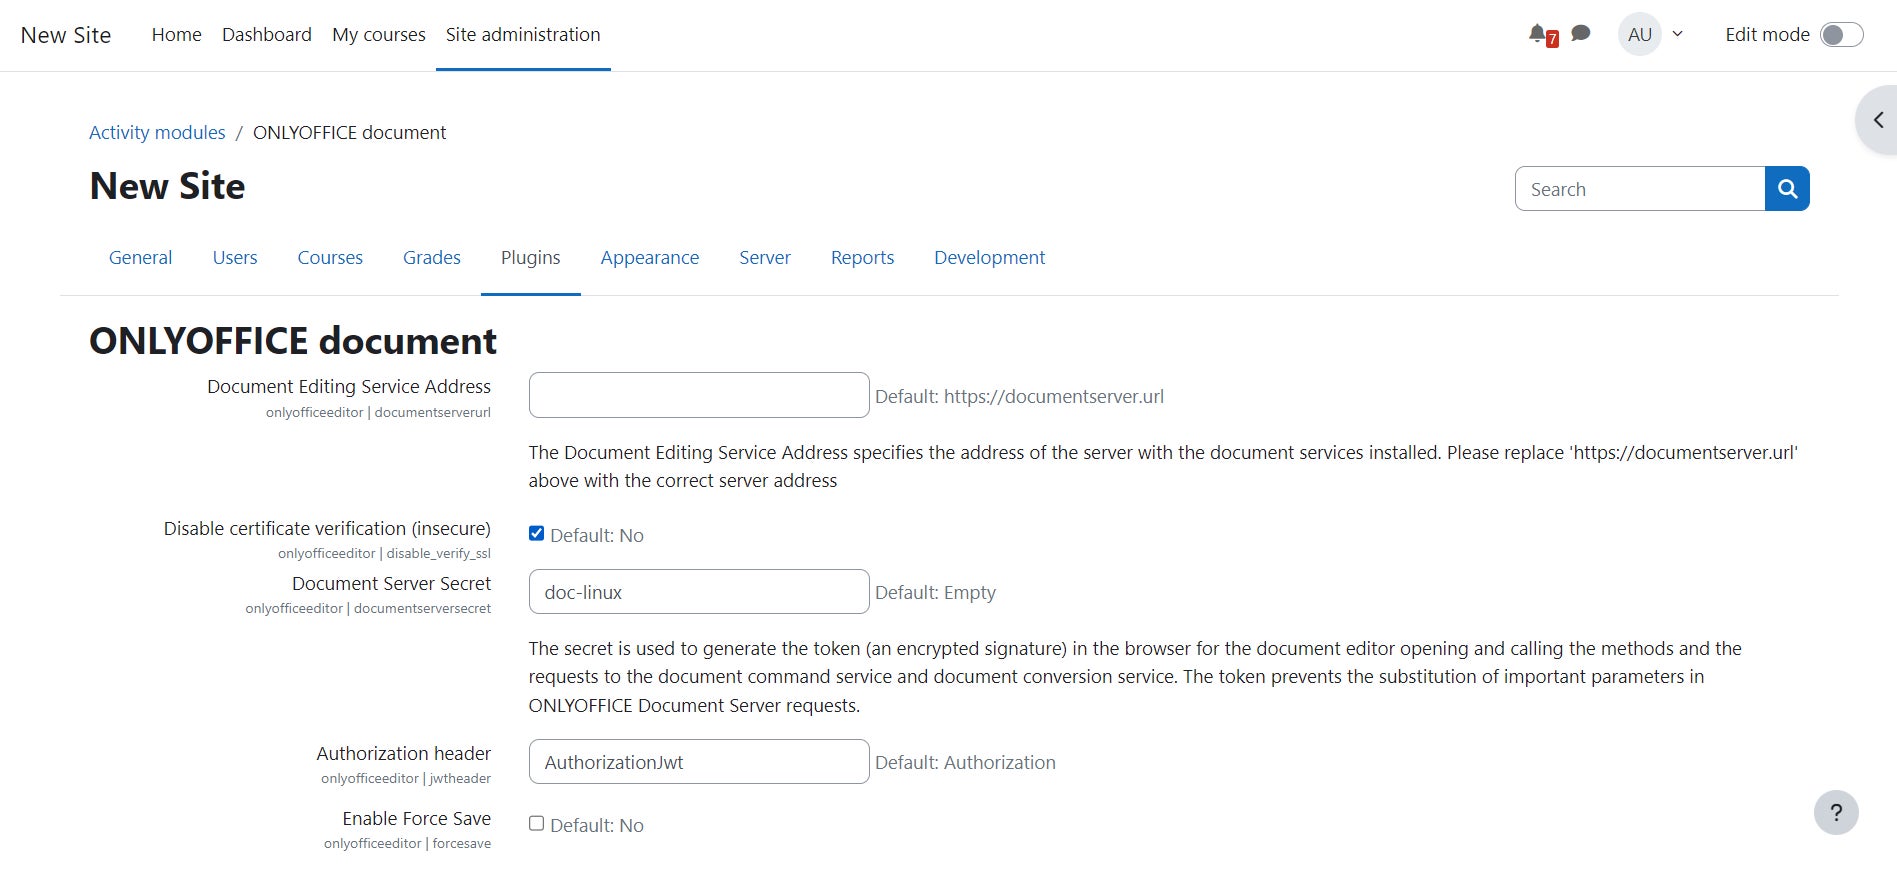Open My courses in top navigation
This screenshot has height=874, width=1897.
point(378,35)
